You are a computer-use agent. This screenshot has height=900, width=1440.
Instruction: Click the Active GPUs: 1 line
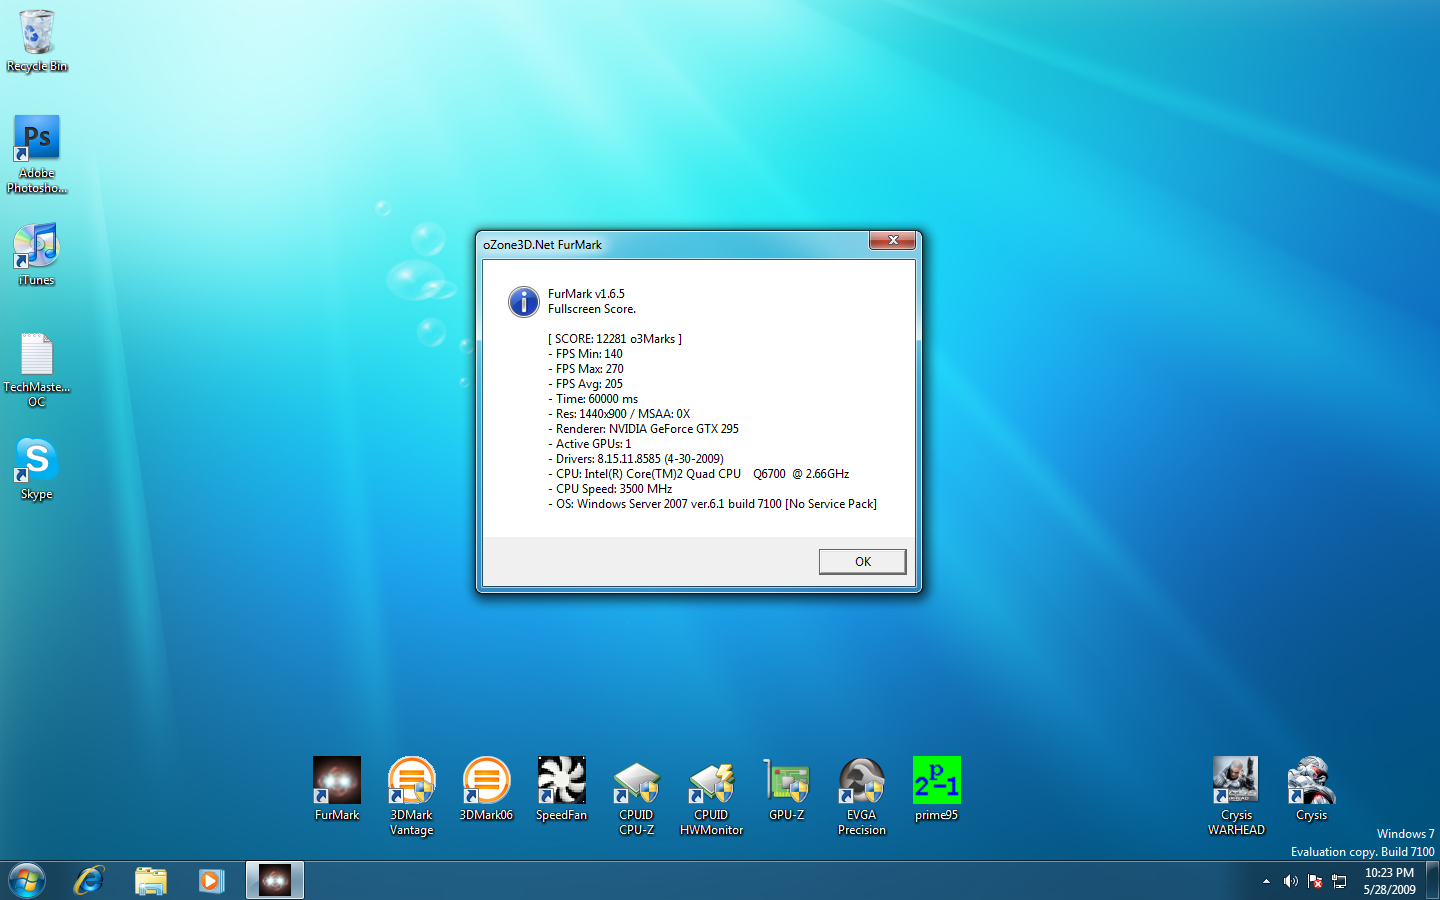[x=590, y=444]
